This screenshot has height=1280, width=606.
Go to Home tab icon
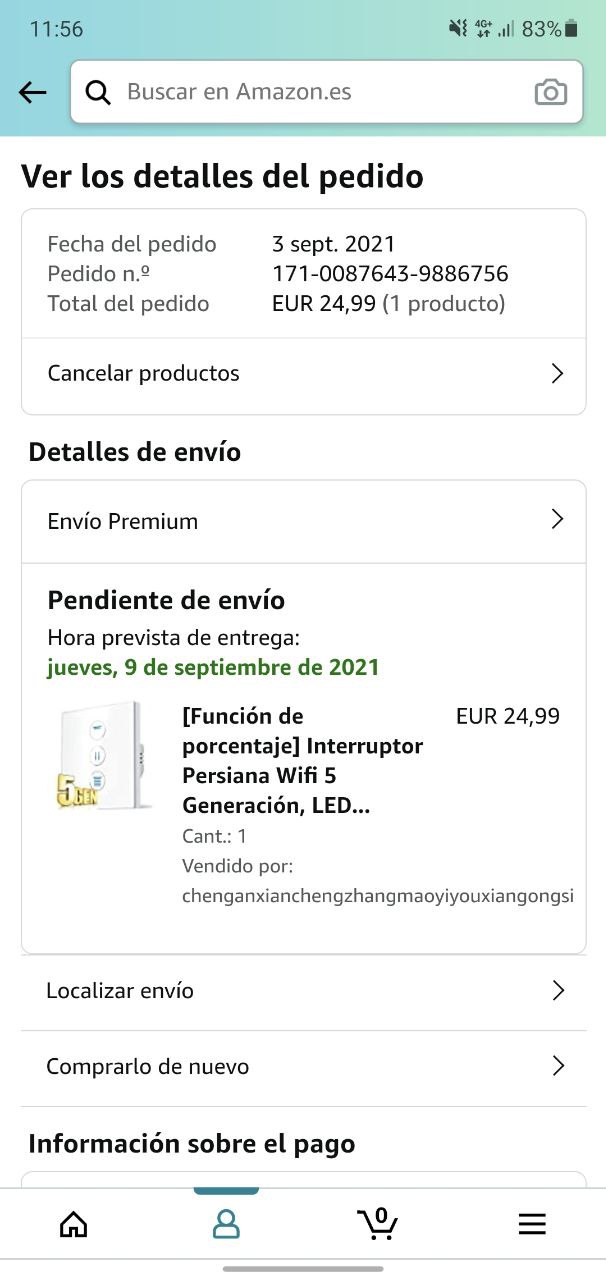point(73,1224)
